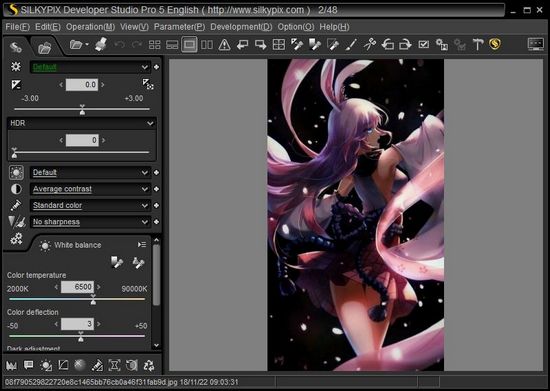550x391 pixels.
Task: Click the check mark reservation icon
Action: pos(424,45)
